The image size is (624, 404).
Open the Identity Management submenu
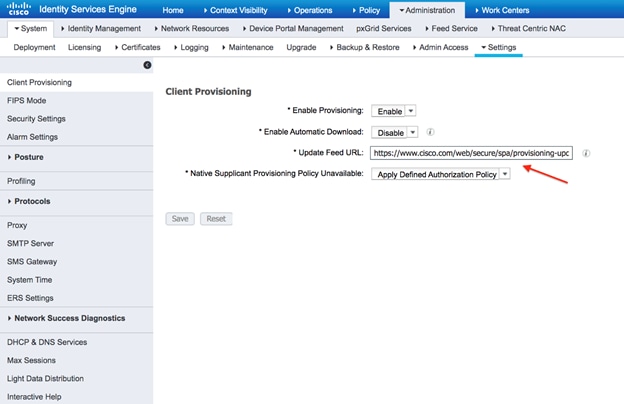point(101,29)
